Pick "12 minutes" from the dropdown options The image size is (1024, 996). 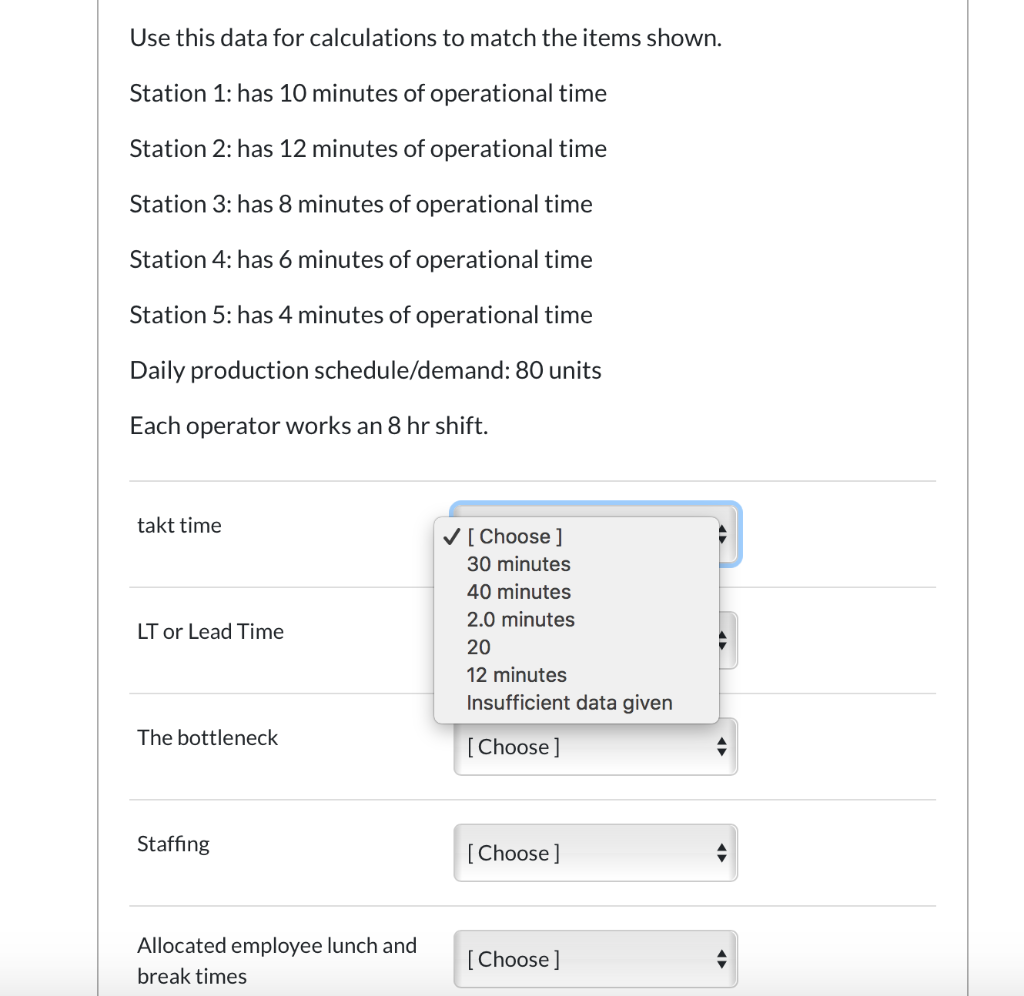coord(516,675)
